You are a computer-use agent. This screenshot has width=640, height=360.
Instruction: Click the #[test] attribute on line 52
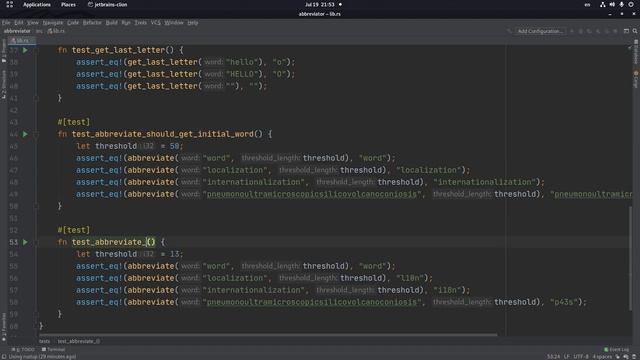[73, 230]
